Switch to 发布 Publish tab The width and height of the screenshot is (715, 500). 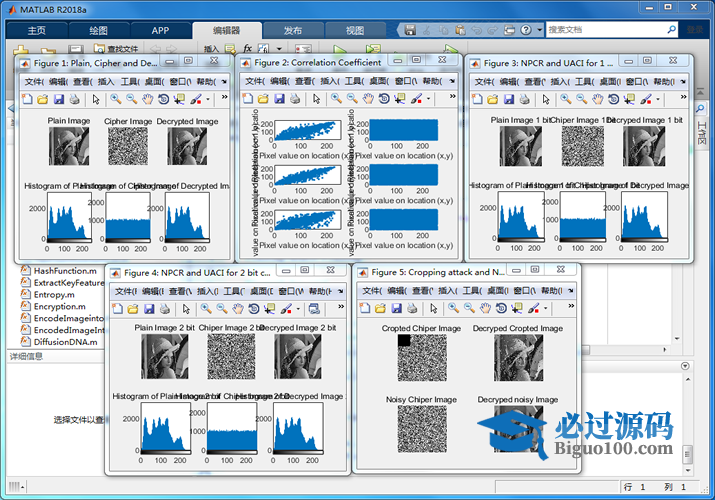point(293,31)
